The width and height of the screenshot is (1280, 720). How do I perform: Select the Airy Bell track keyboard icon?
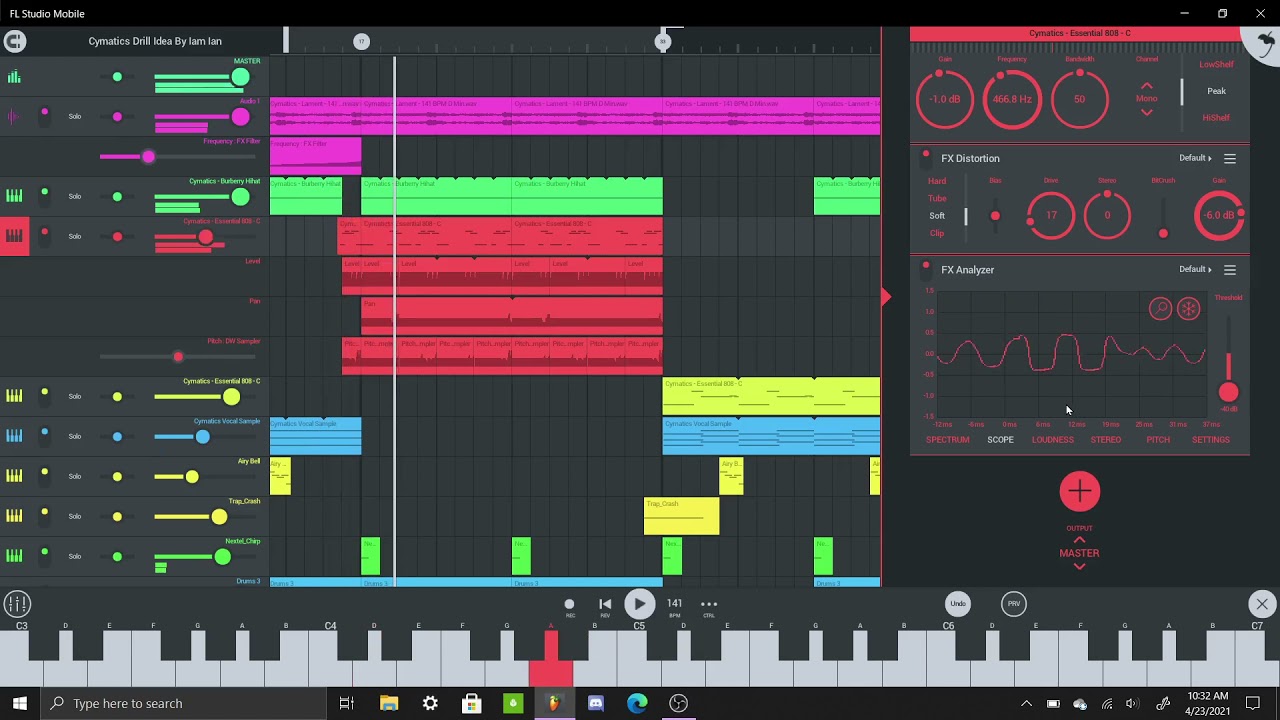[14, 477]
